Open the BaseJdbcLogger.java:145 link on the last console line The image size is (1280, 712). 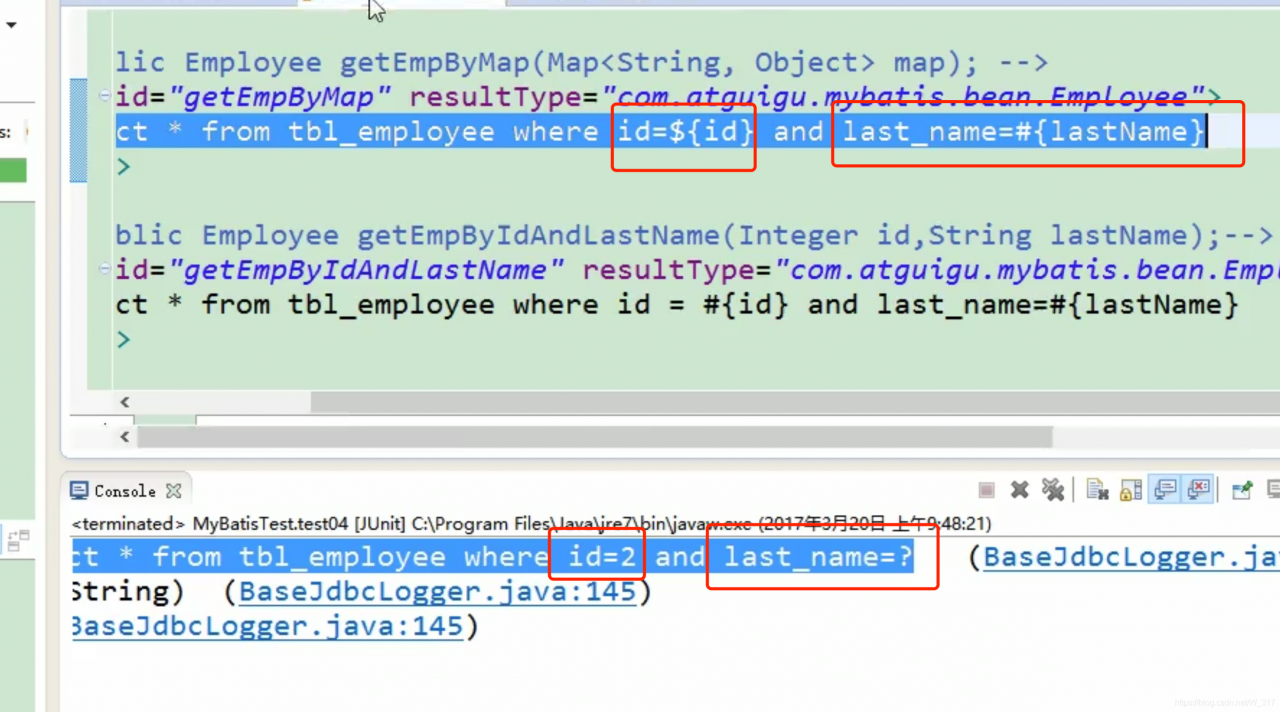266,627
